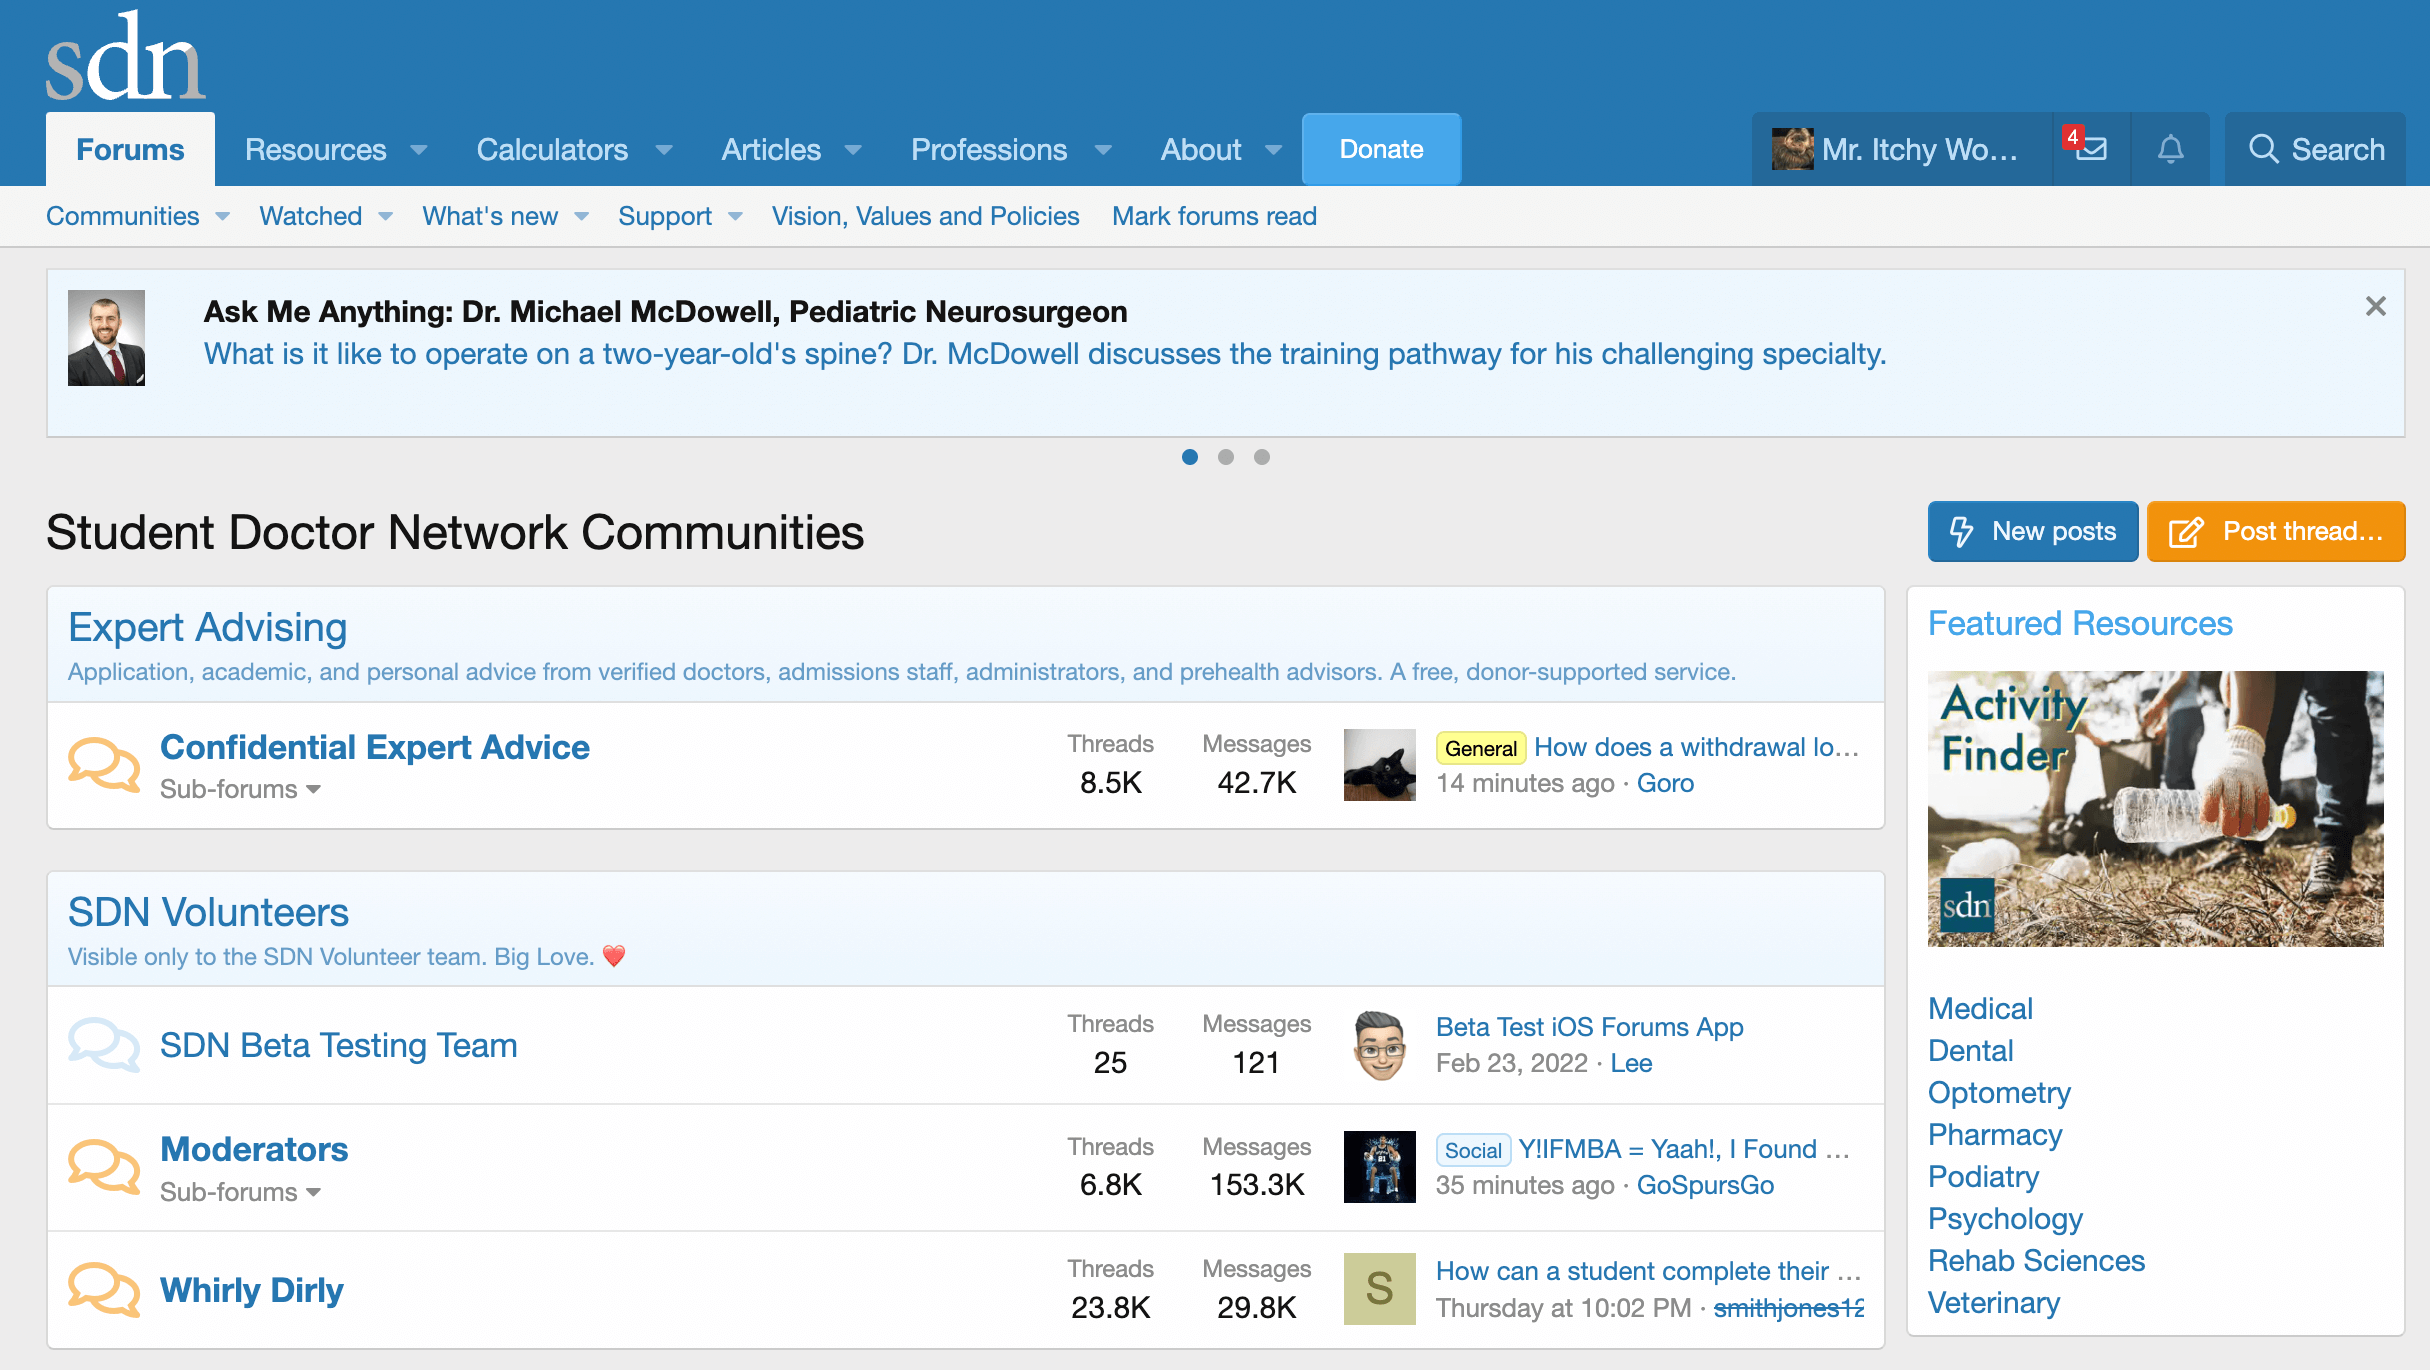Expand the Communities sub-menu arrow

(x=222, y=216)
